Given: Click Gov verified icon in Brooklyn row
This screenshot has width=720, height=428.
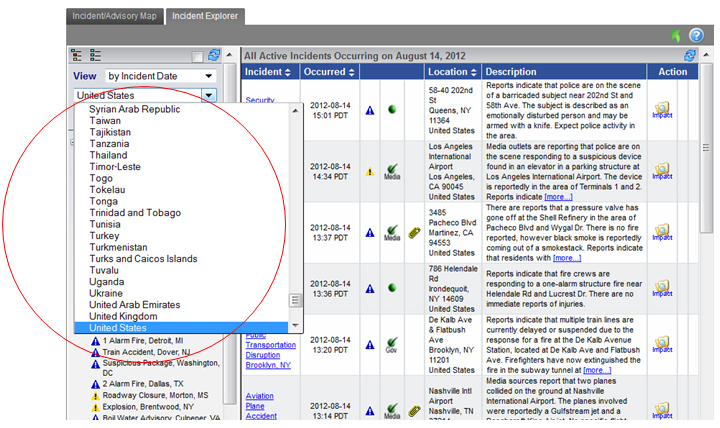Looking at the screenshot, I should (392, 345).
